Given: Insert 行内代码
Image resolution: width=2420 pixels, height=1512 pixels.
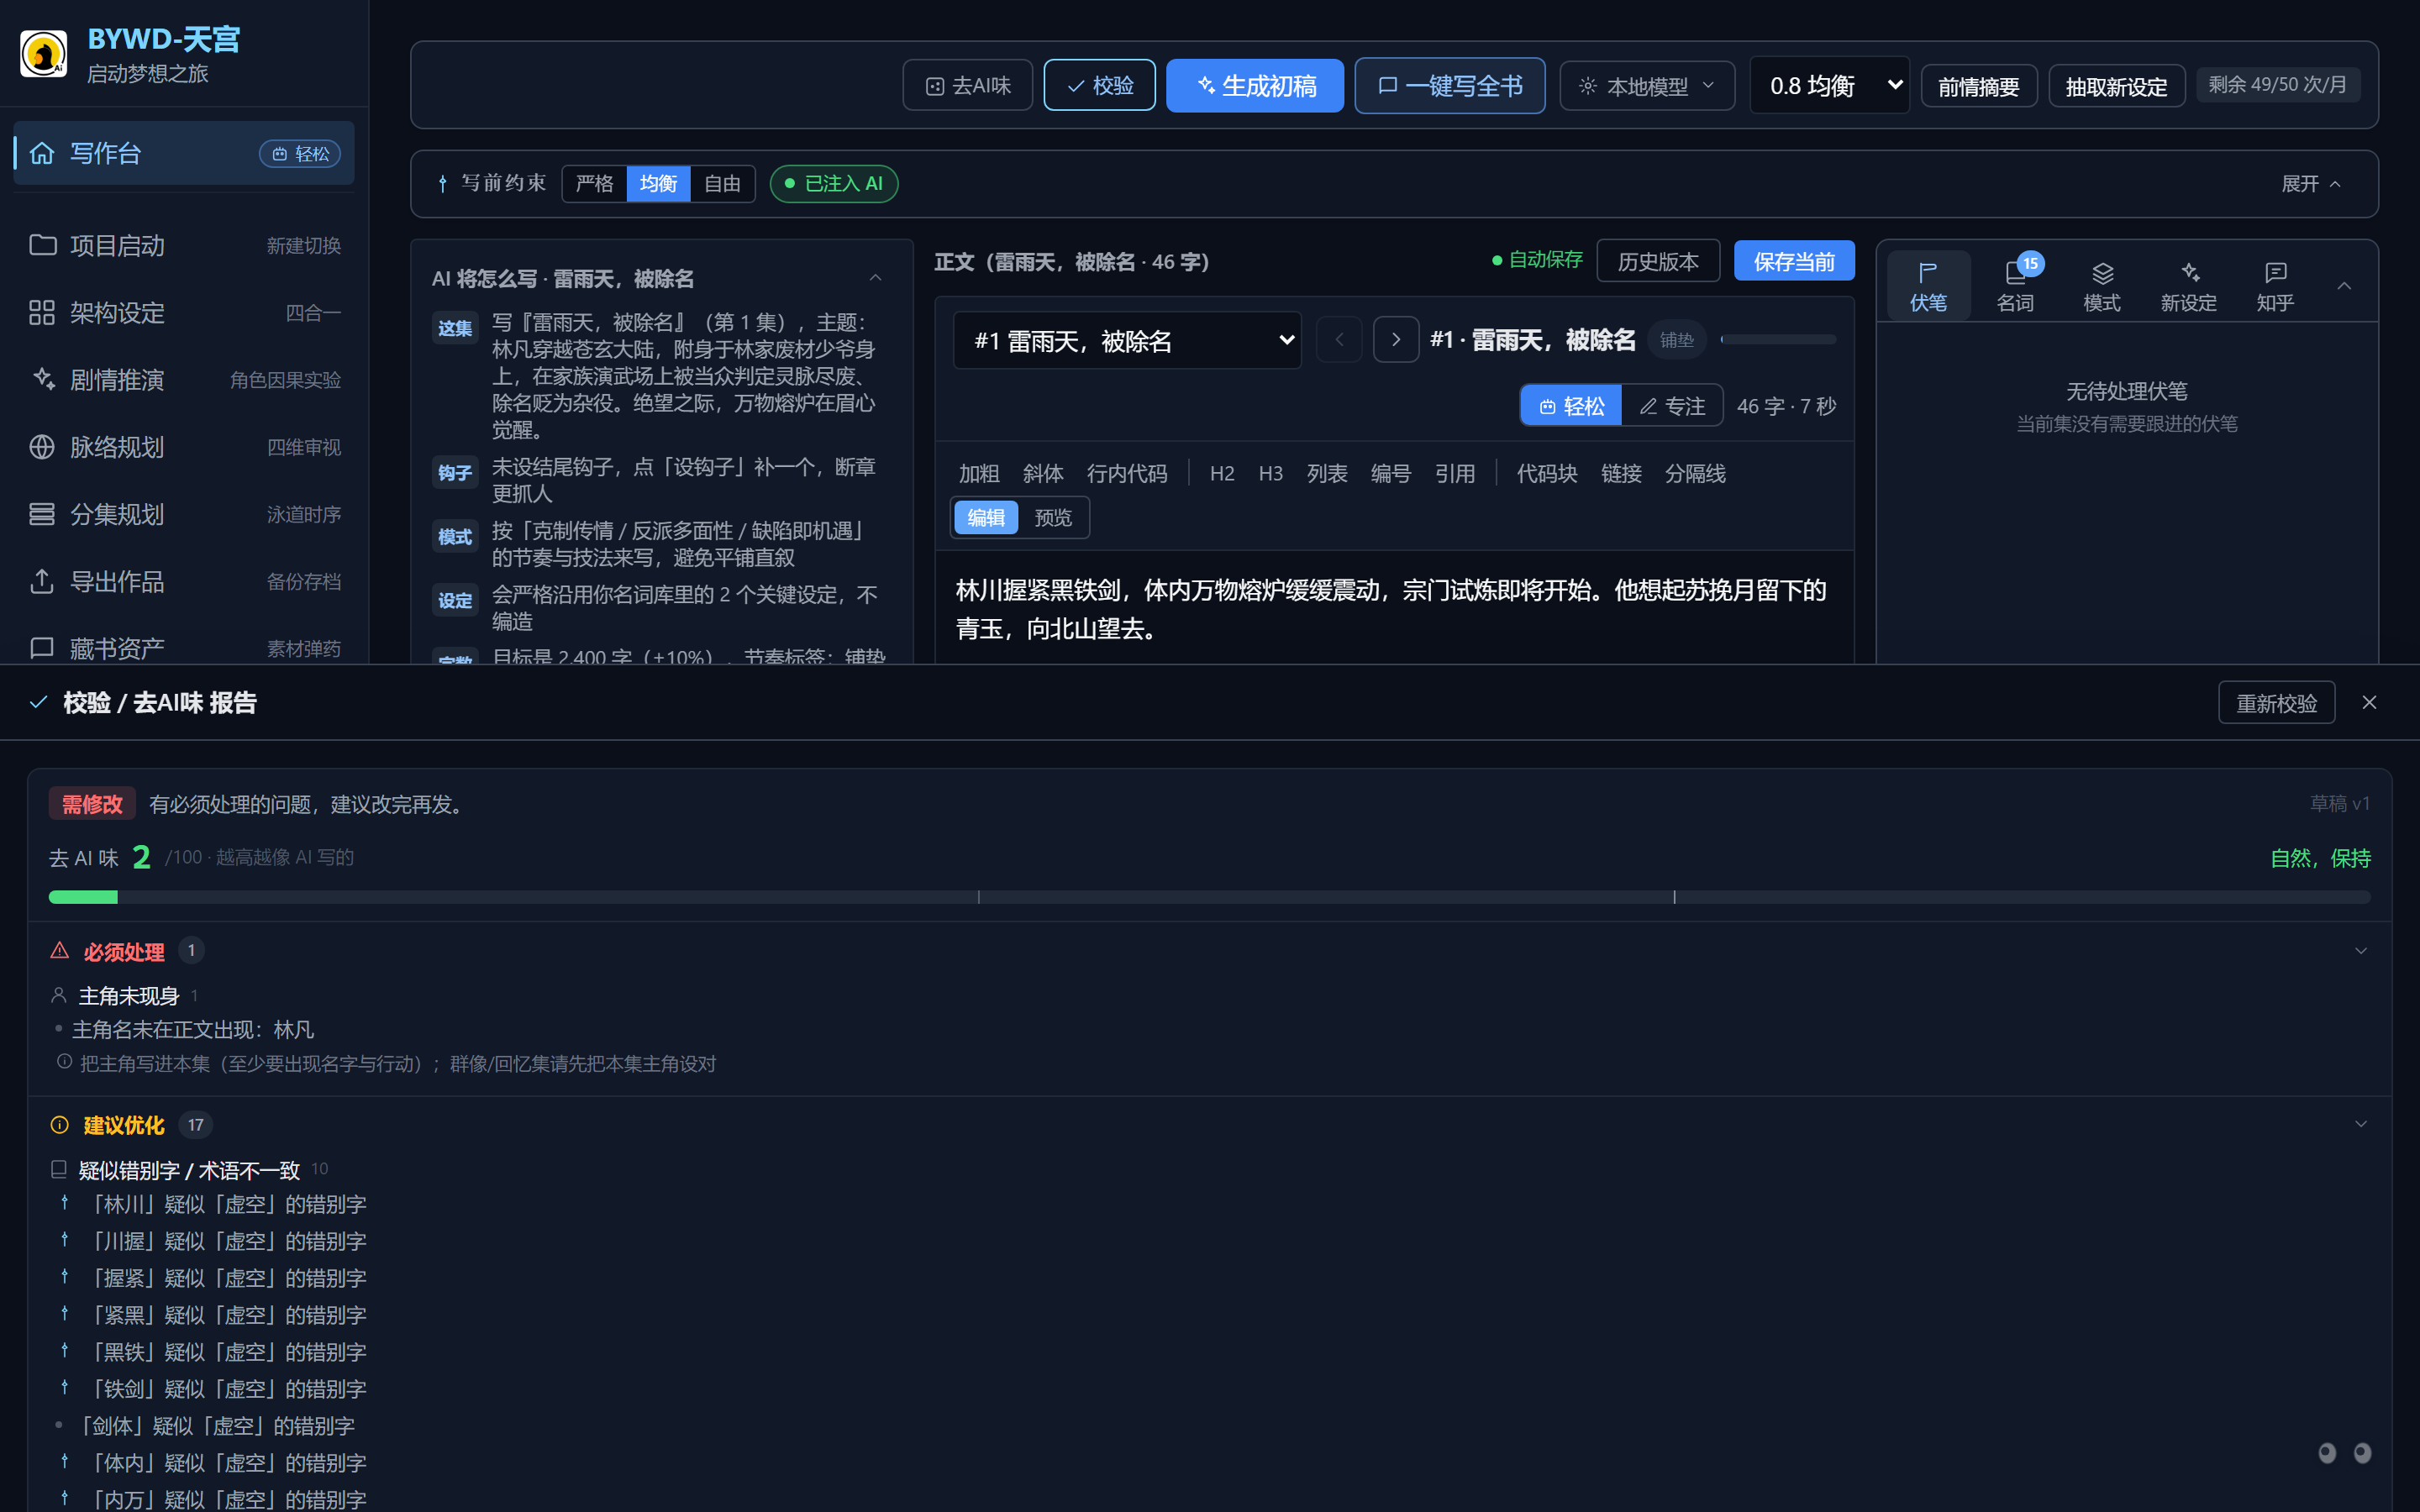Looking at the screenshot, I should click(1127, 474).
